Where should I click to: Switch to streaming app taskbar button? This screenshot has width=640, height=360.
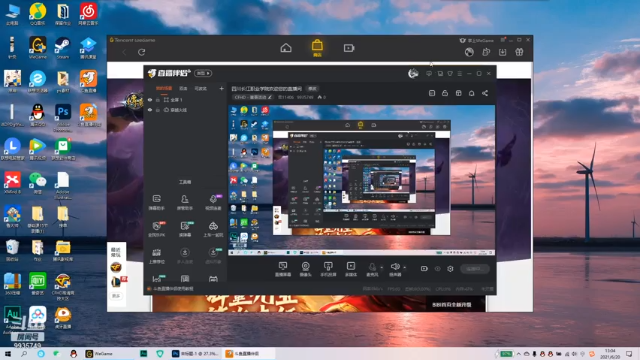pos(248,354)
